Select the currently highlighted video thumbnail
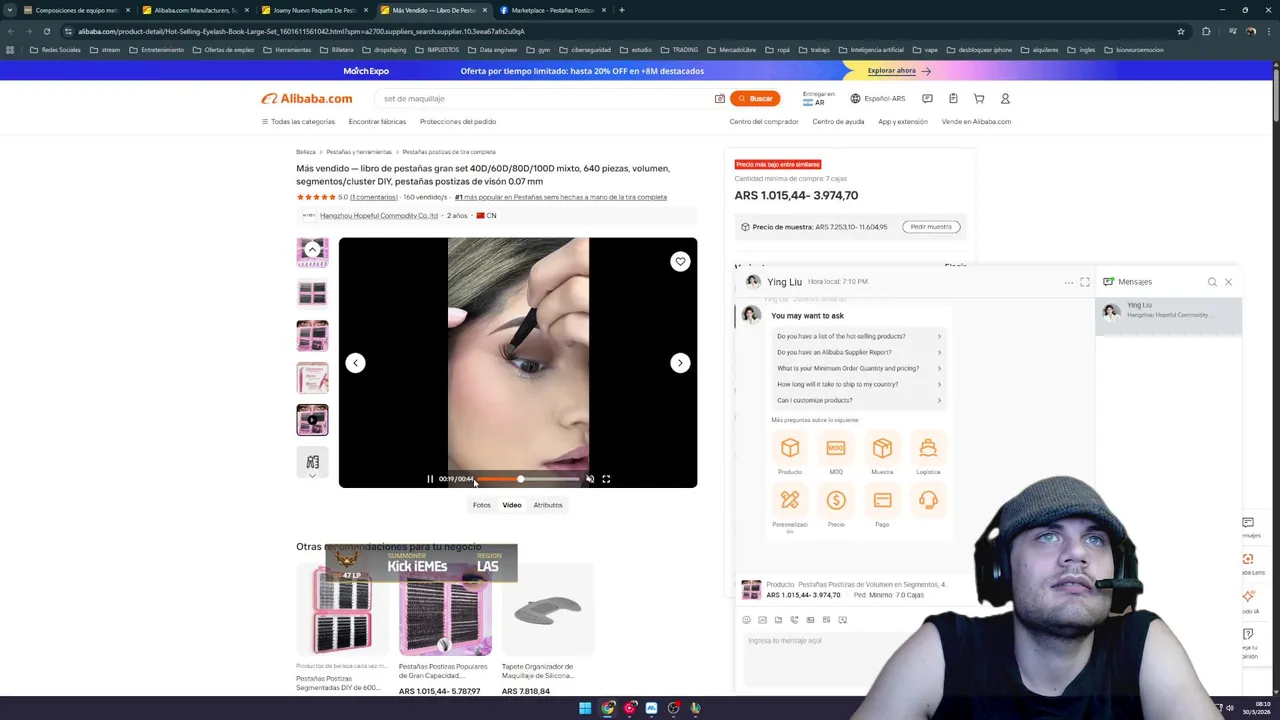 pos(312,420)
